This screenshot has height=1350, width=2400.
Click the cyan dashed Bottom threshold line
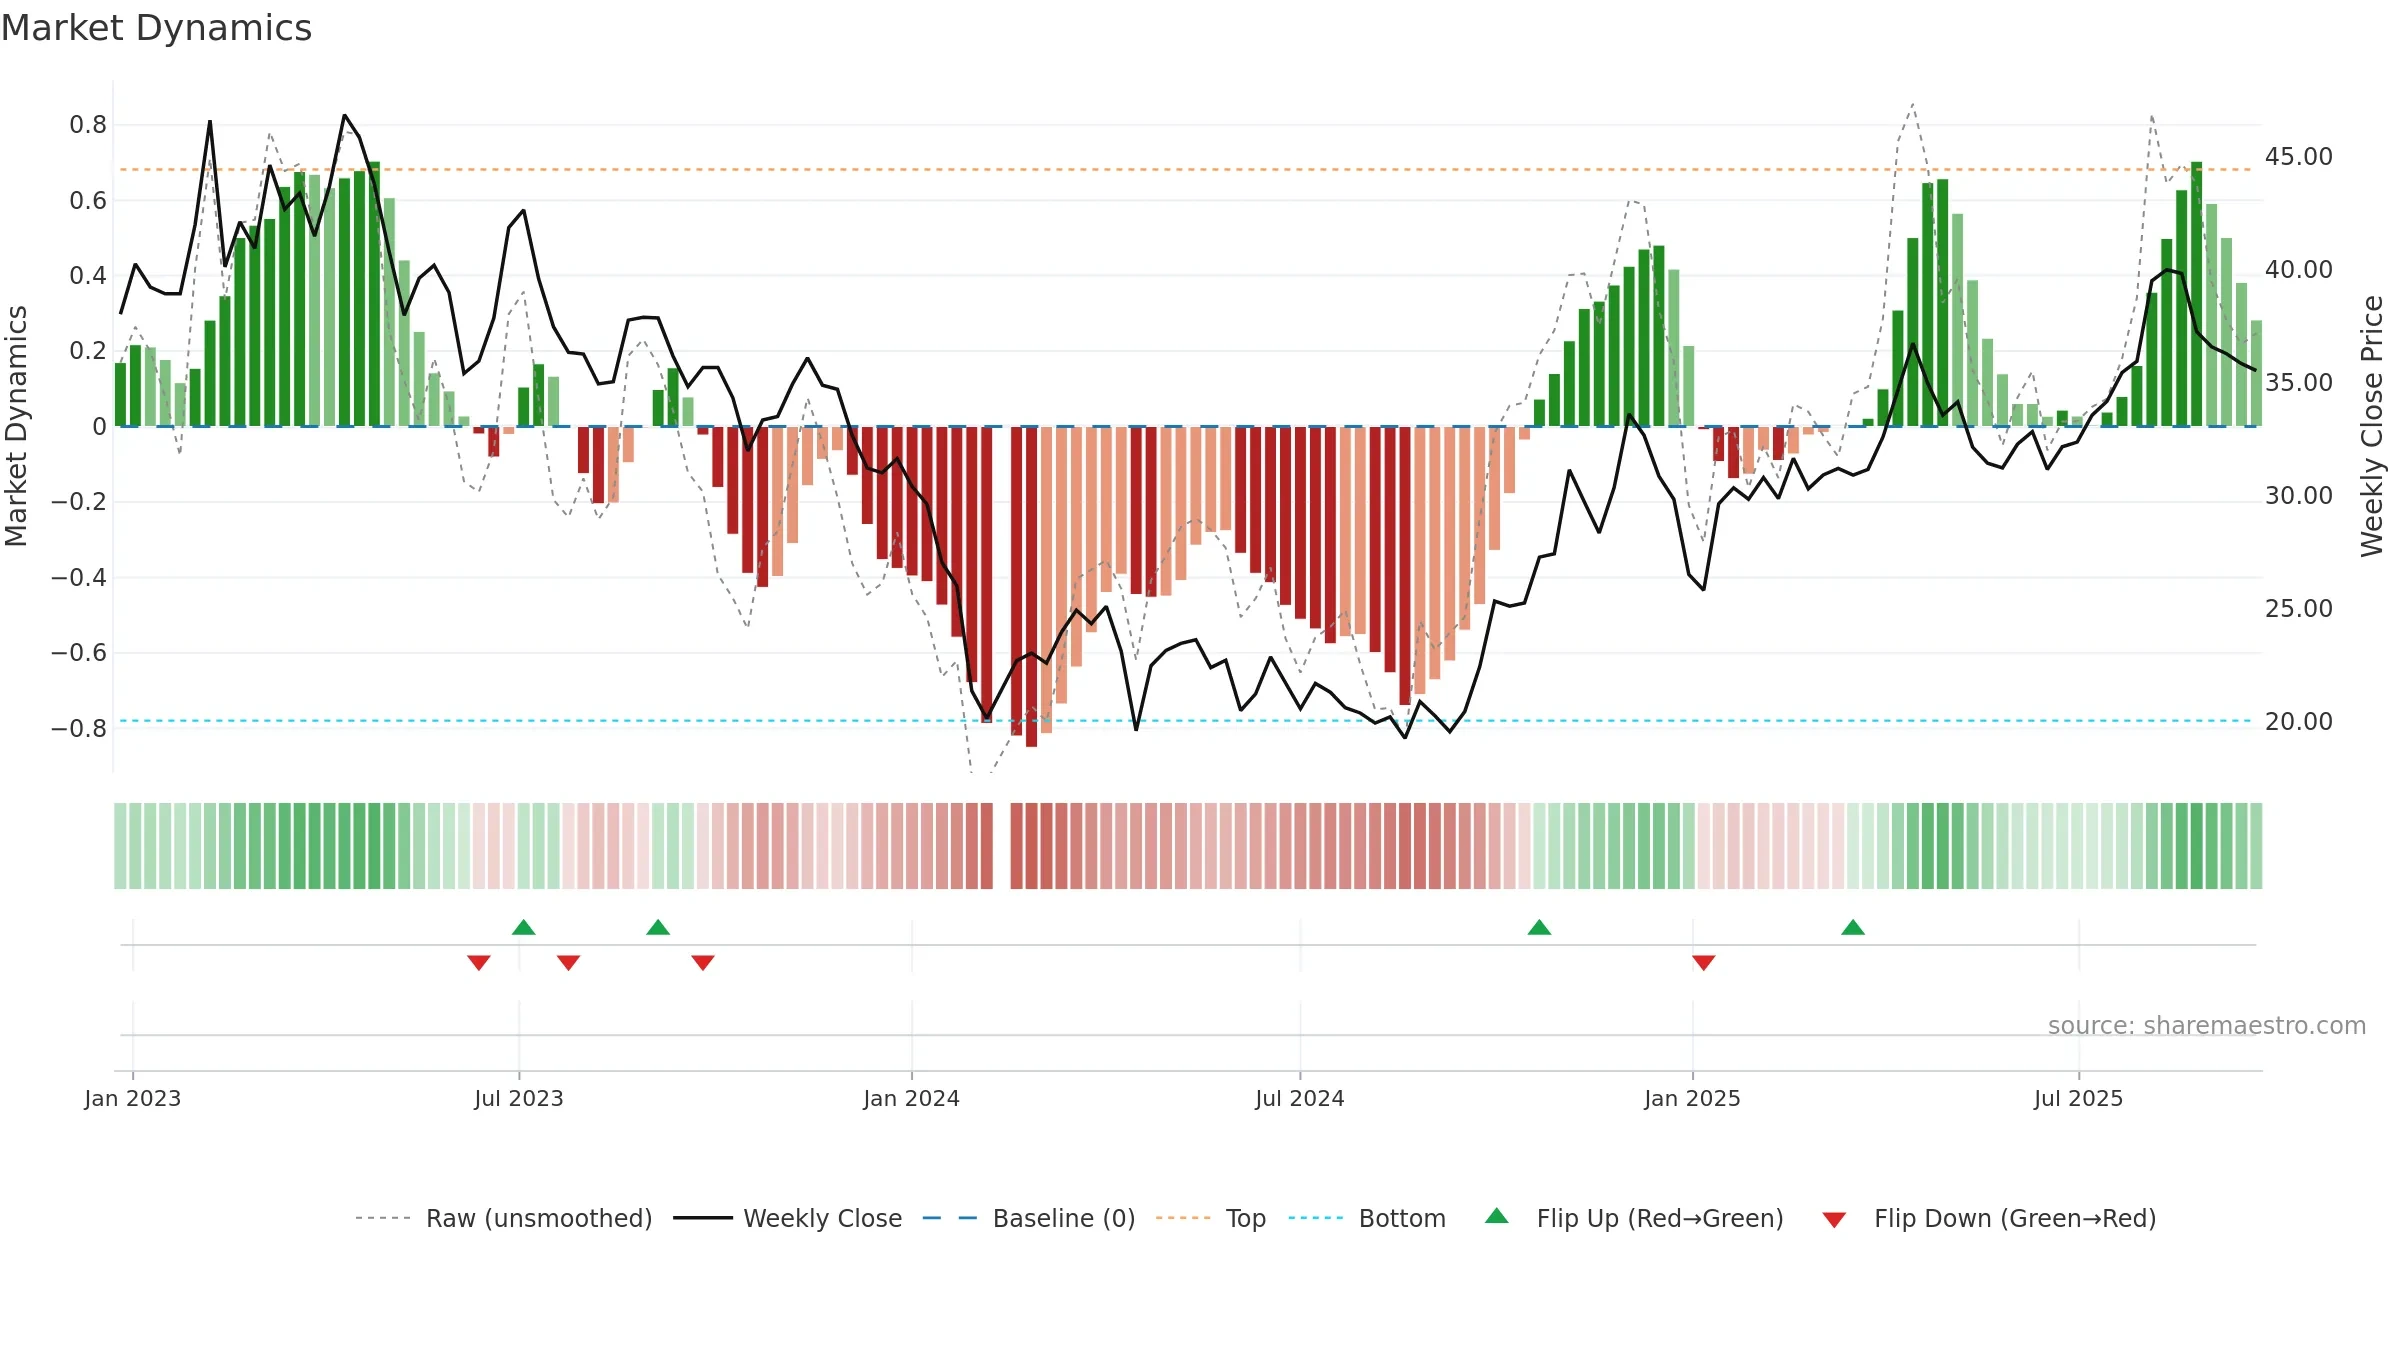1186,721
